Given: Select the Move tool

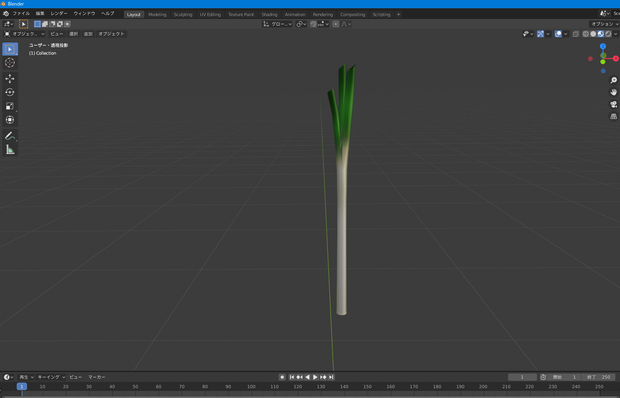Looking at the screenshot, I should tap(10, 79).
